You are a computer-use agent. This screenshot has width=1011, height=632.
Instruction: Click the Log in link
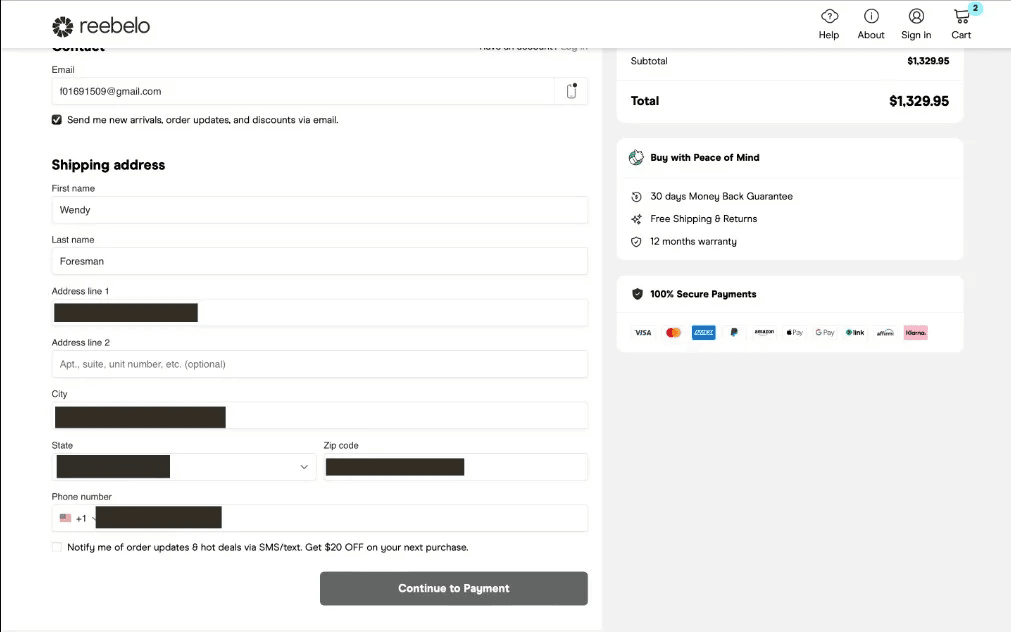coord(574,47)
